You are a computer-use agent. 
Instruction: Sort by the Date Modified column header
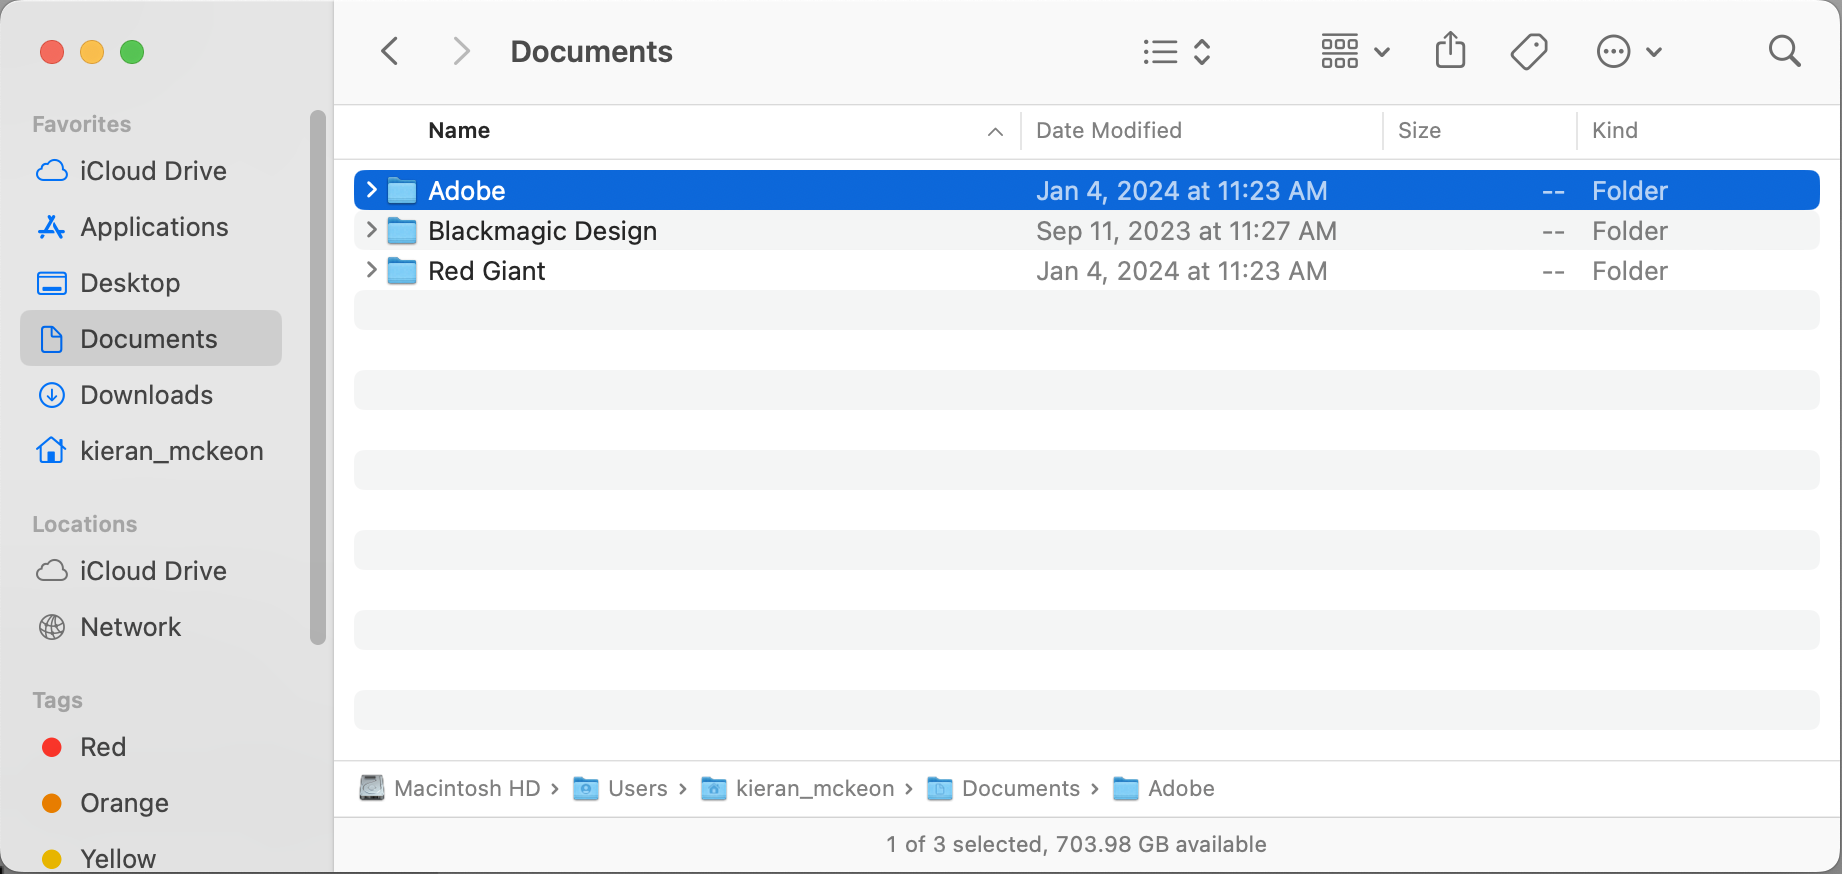(1109, 131)
